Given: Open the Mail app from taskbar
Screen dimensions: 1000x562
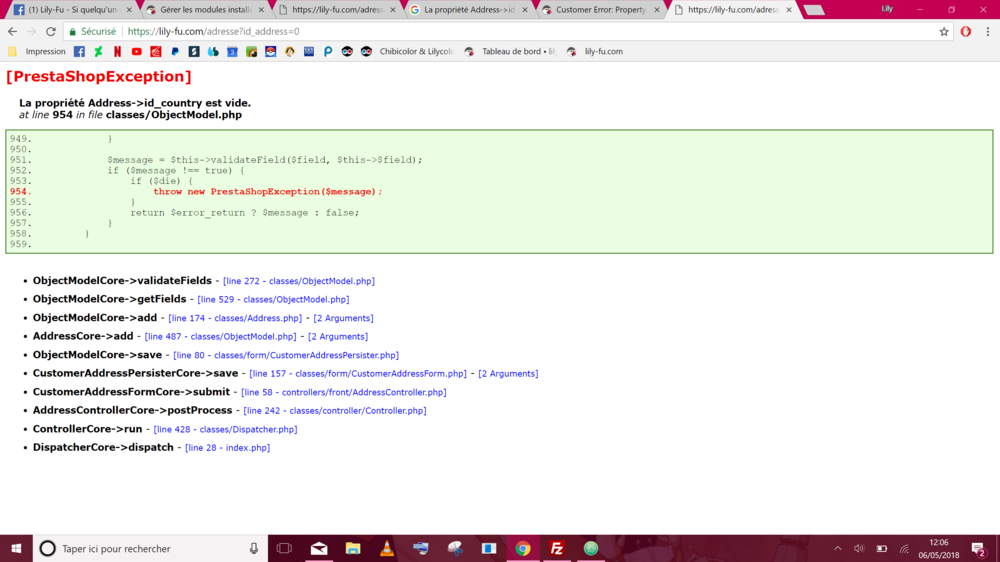Looking at the screenshot, I should (x=319, y=549).
